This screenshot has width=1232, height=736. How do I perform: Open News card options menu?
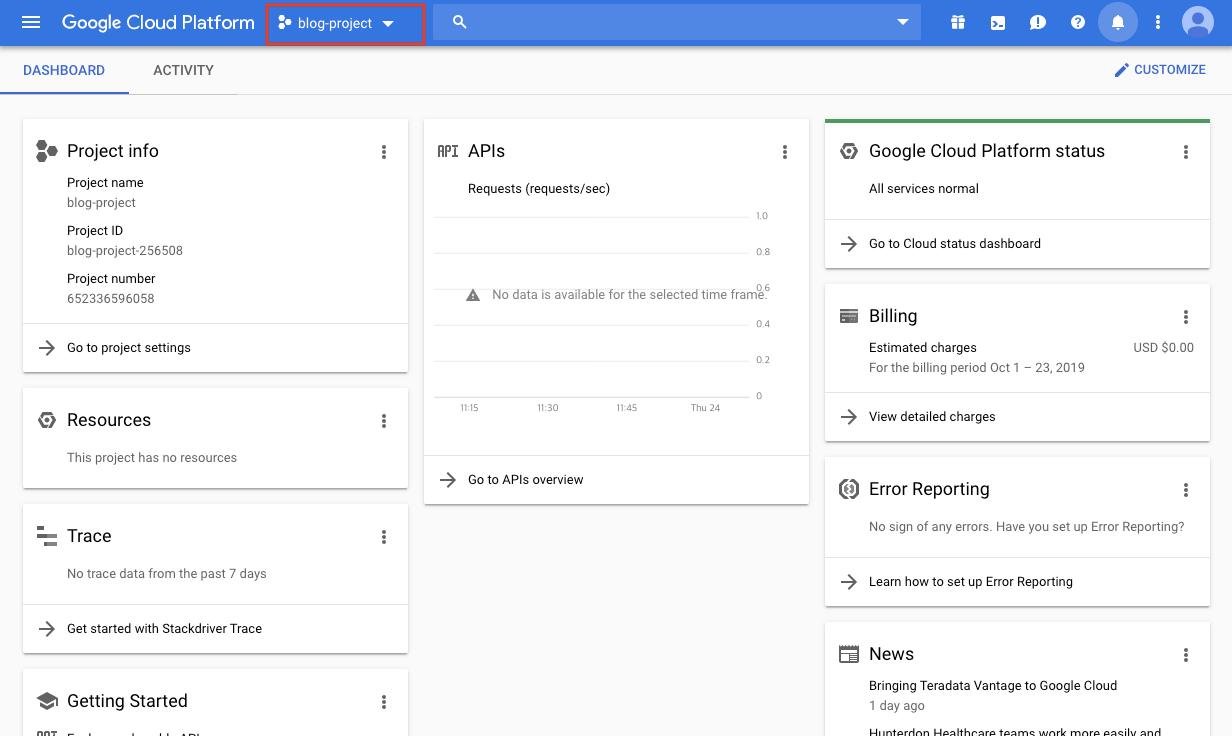pyautogui.click(x=1186, y=655)
